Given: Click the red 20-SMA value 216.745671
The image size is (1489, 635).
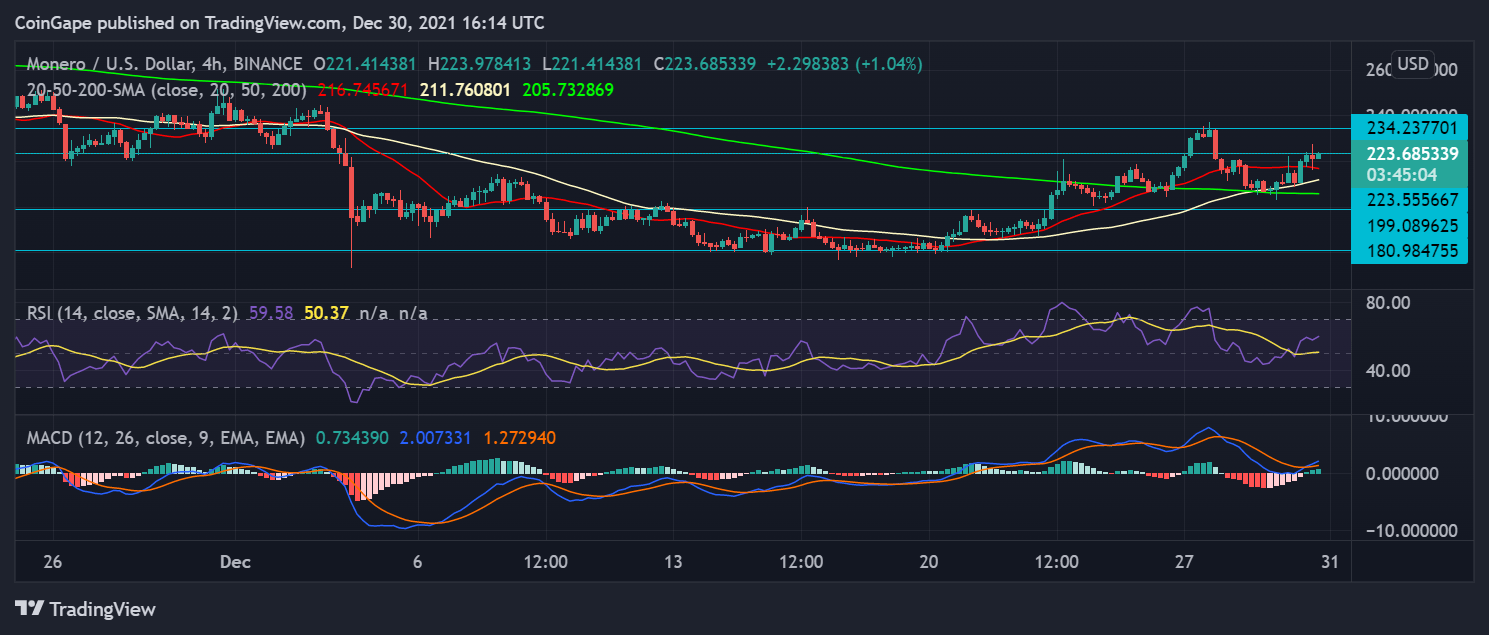Looking at the screenshot, I should (x=362, y=90).
